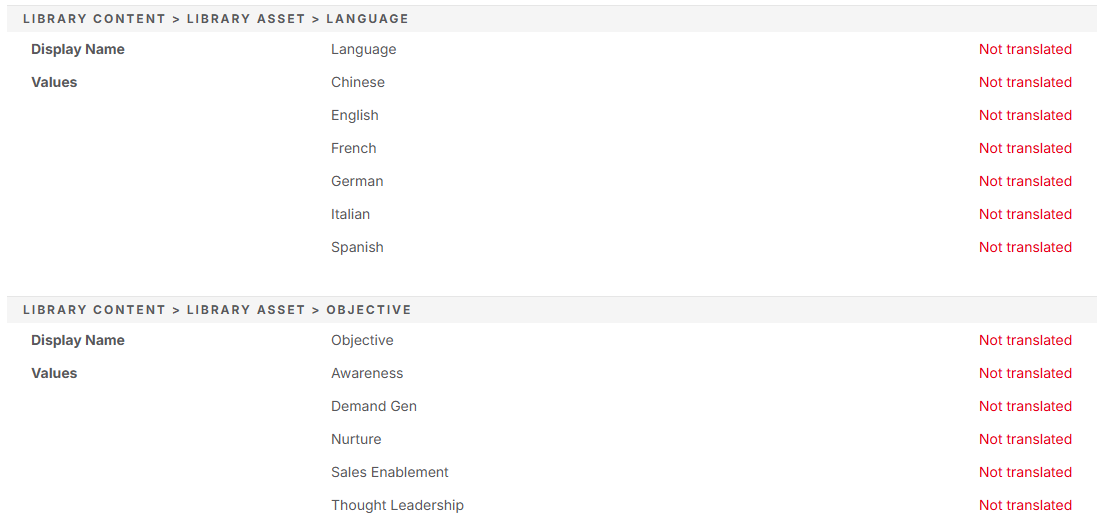Click the Objective display name value

[x=362, y=341]
